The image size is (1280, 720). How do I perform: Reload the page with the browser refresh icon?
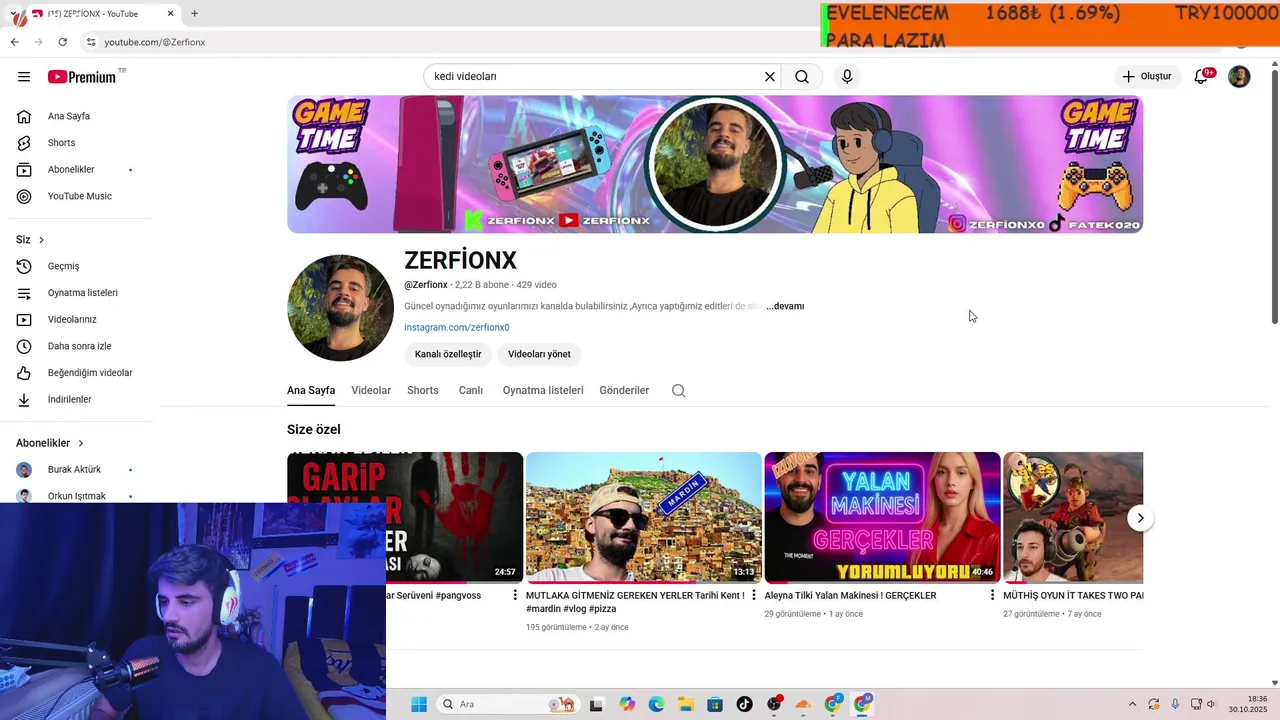point(62,42)
